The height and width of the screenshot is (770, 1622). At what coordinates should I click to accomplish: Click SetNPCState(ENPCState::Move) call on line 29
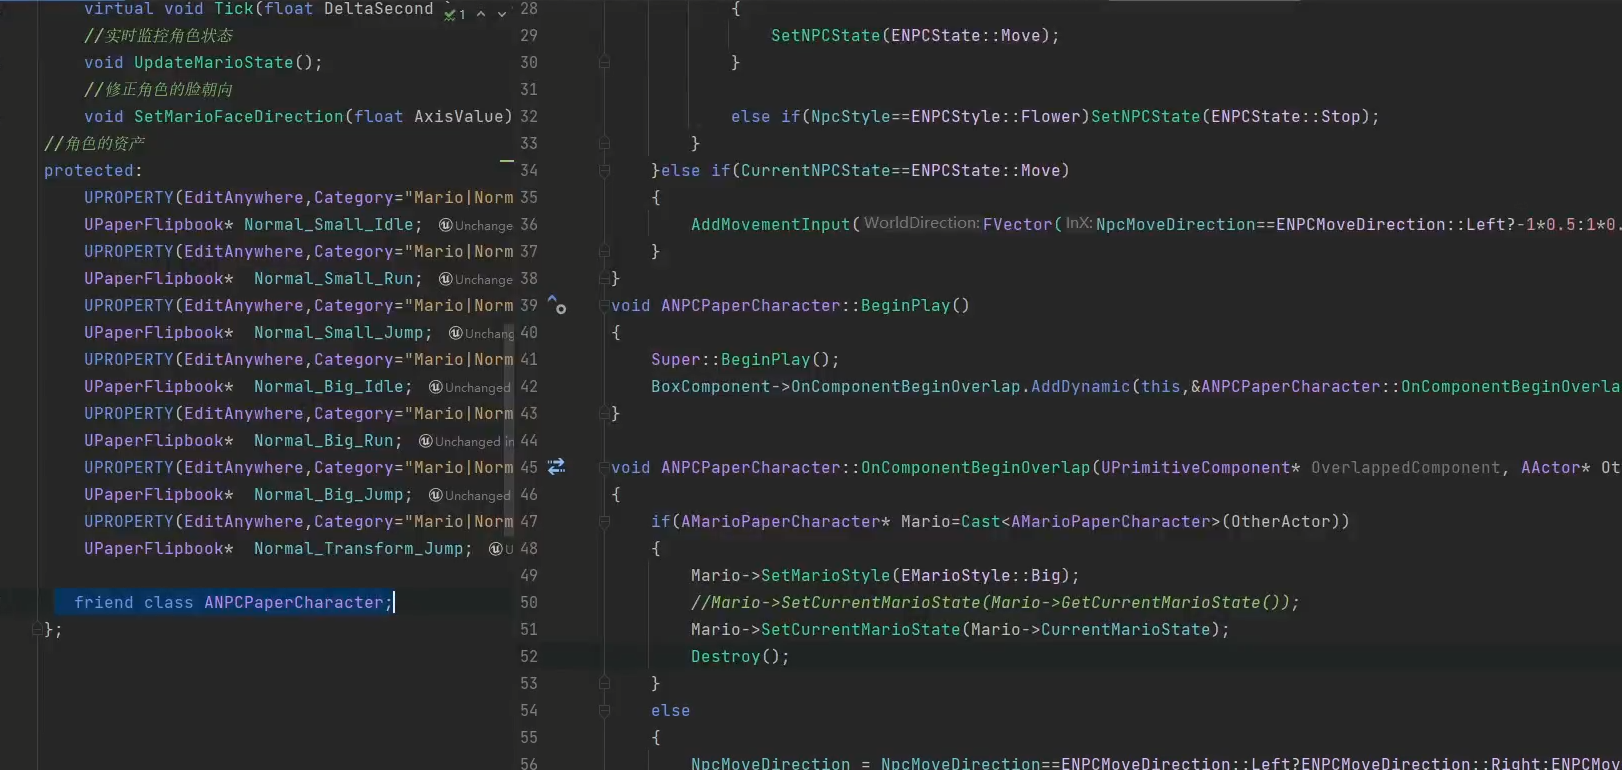(915, 35)
